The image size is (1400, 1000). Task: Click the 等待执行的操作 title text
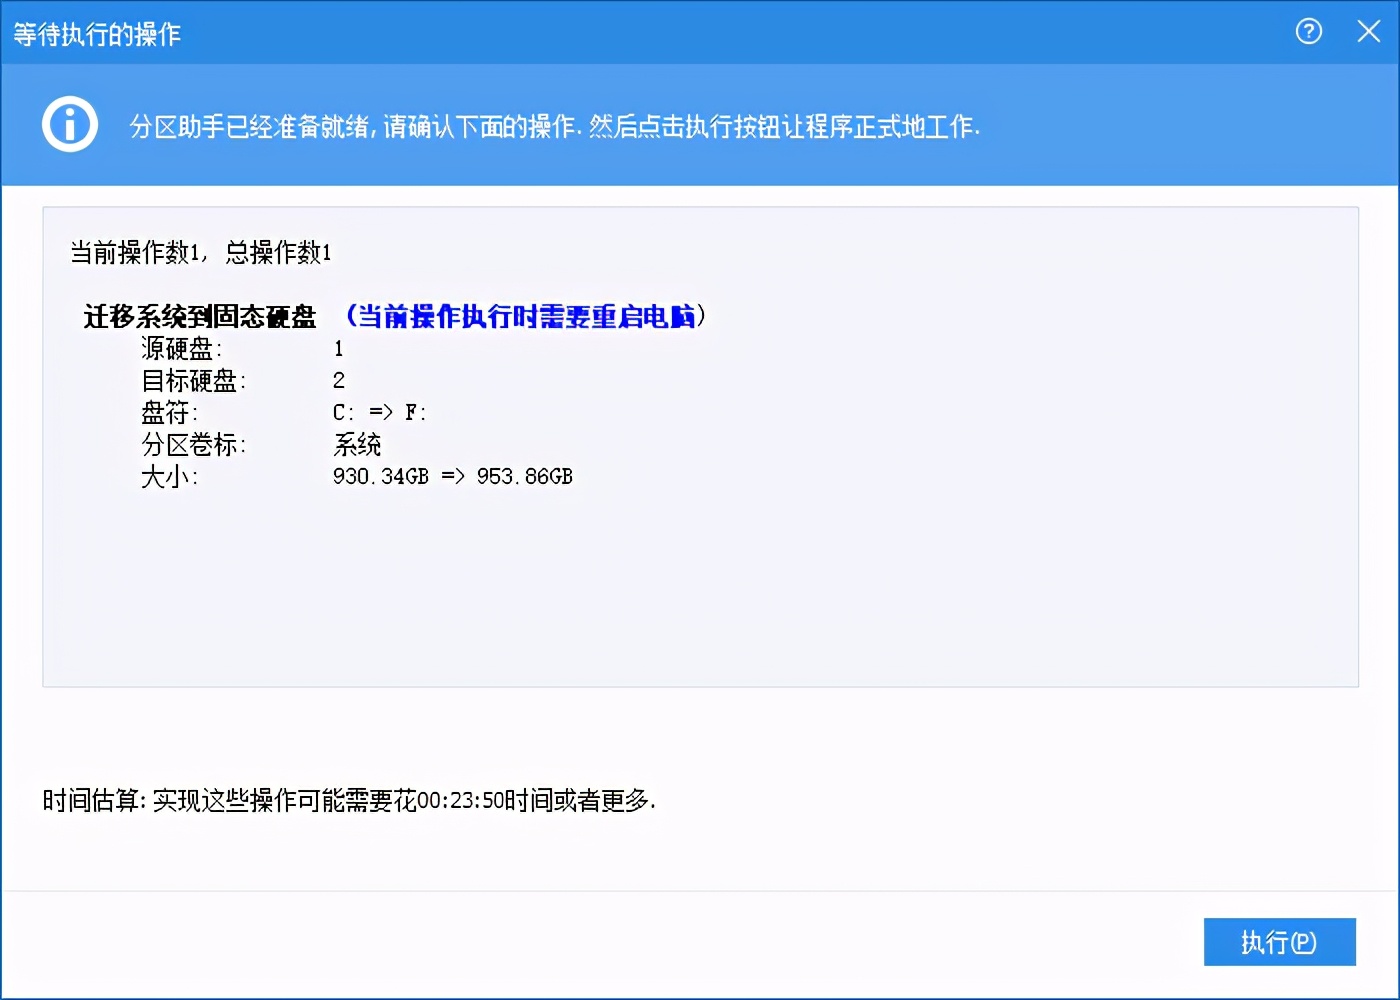[96, 33]
